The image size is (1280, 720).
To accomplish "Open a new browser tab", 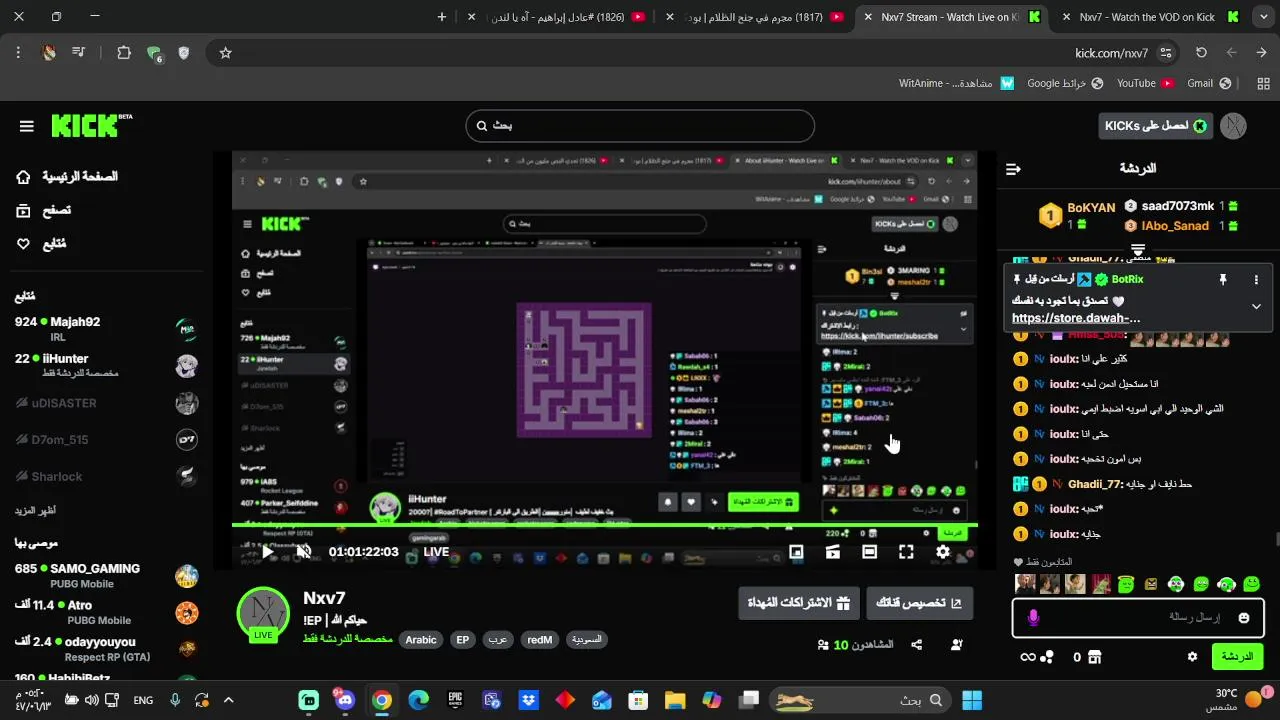I will point(442,17).
